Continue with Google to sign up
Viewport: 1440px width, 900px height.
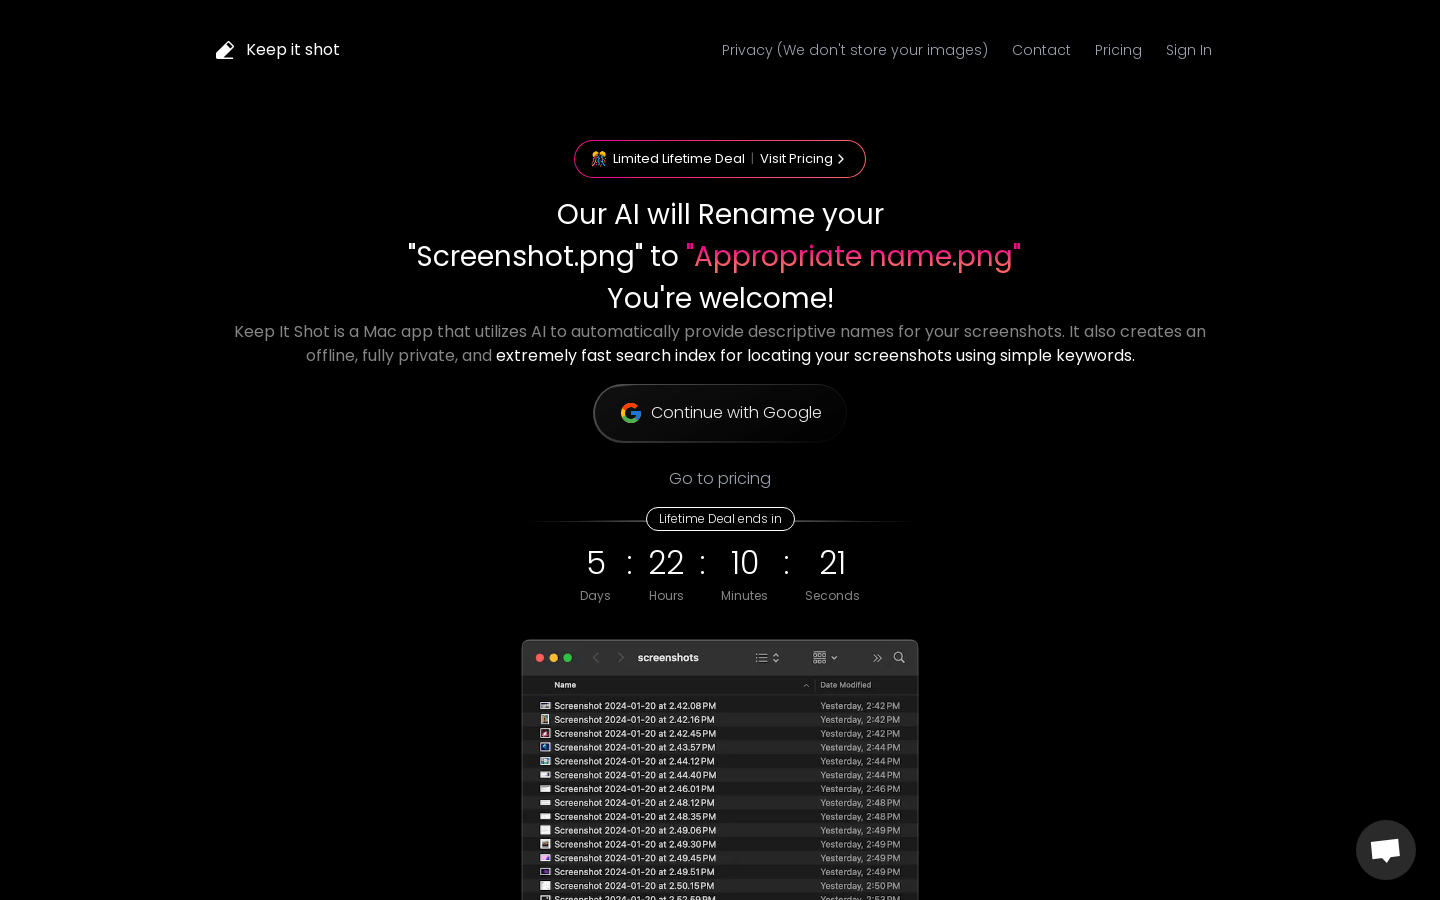pos(720,413)
